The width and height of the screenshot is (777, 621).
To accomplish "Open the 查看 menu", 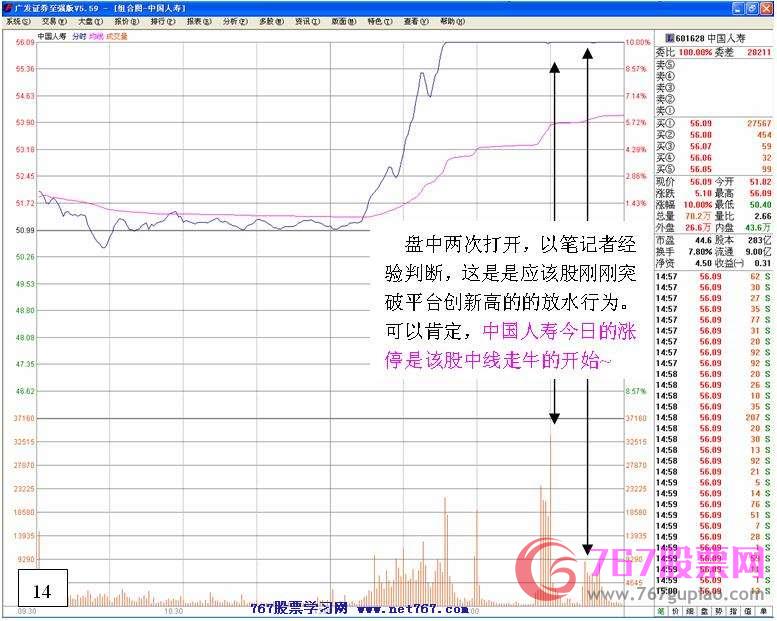I will tap(416, 22).
